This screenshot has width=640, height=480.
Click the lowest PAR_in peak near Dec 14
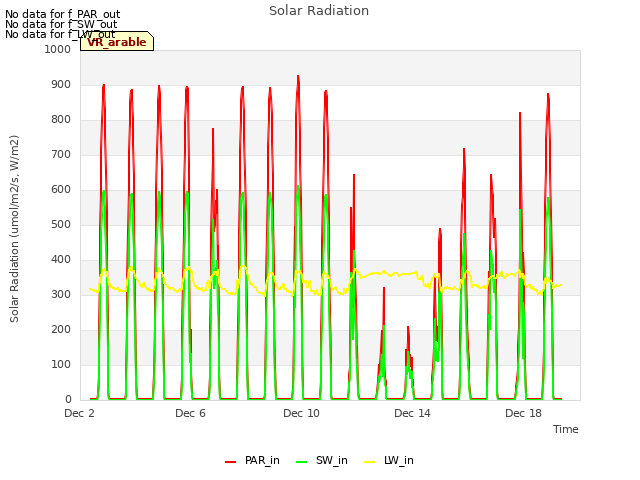pos(408,328)
